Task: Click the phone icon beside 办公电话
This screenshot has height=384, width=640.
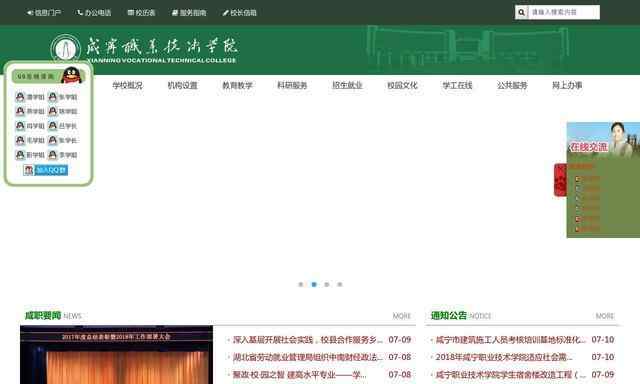Action: [x=80, y=13]
